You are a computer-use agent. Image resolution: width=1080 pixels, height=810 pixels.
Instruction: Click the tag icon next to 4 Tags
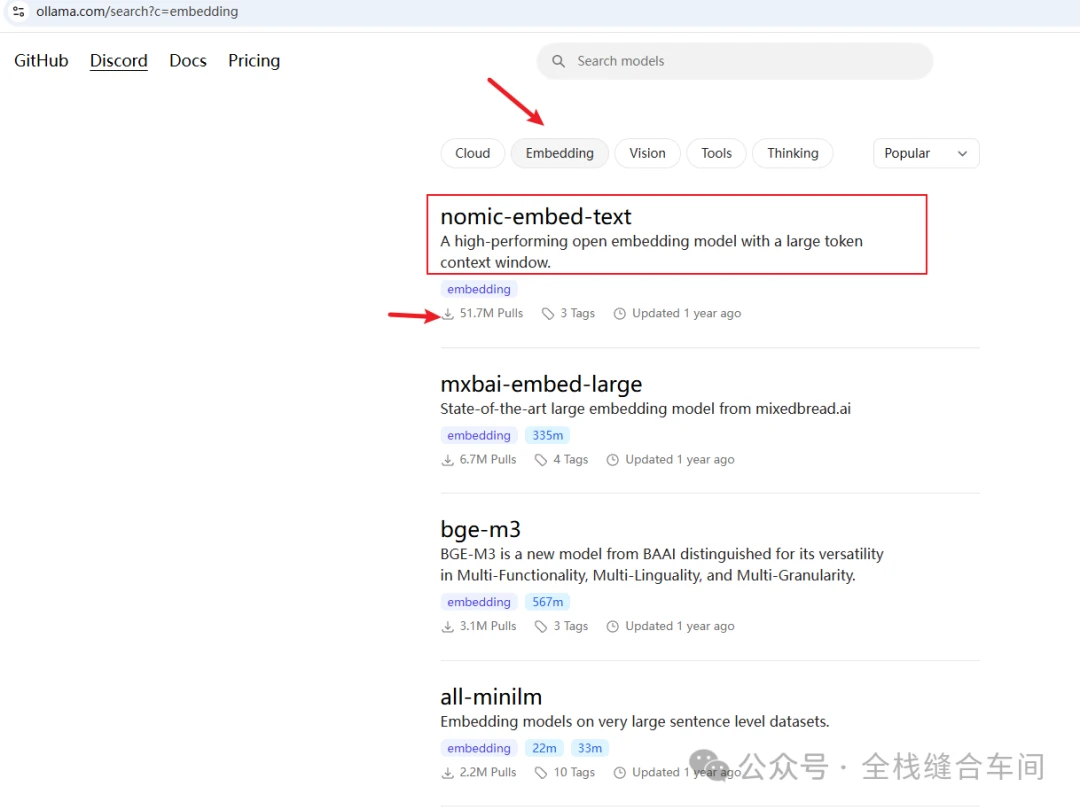click(541, 459)
